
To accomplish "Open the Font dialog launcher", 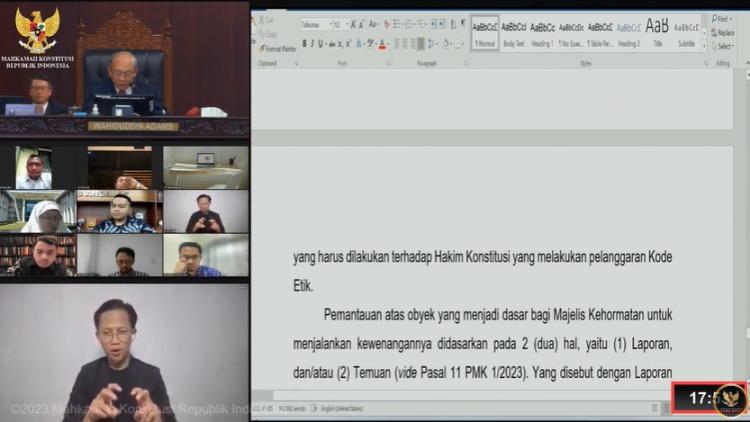I will (388, 63).
